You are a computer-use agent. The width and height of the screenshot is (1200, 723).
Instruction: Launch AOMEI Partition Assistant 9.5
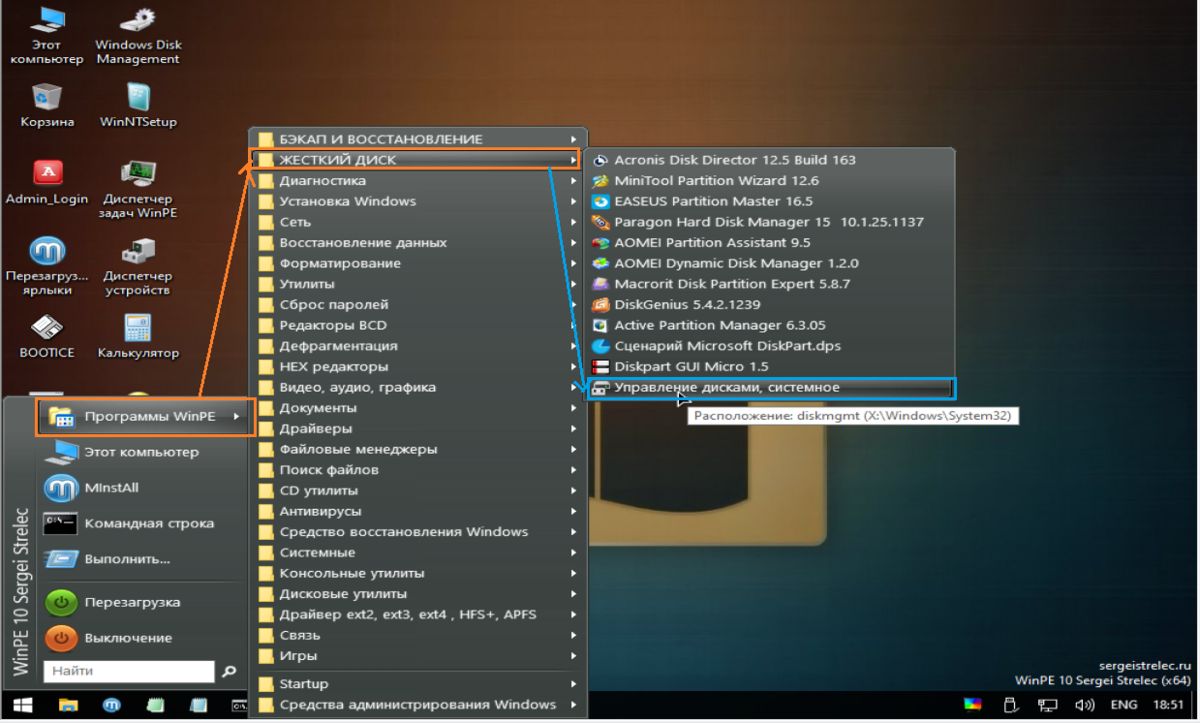[x=769, y=243]
